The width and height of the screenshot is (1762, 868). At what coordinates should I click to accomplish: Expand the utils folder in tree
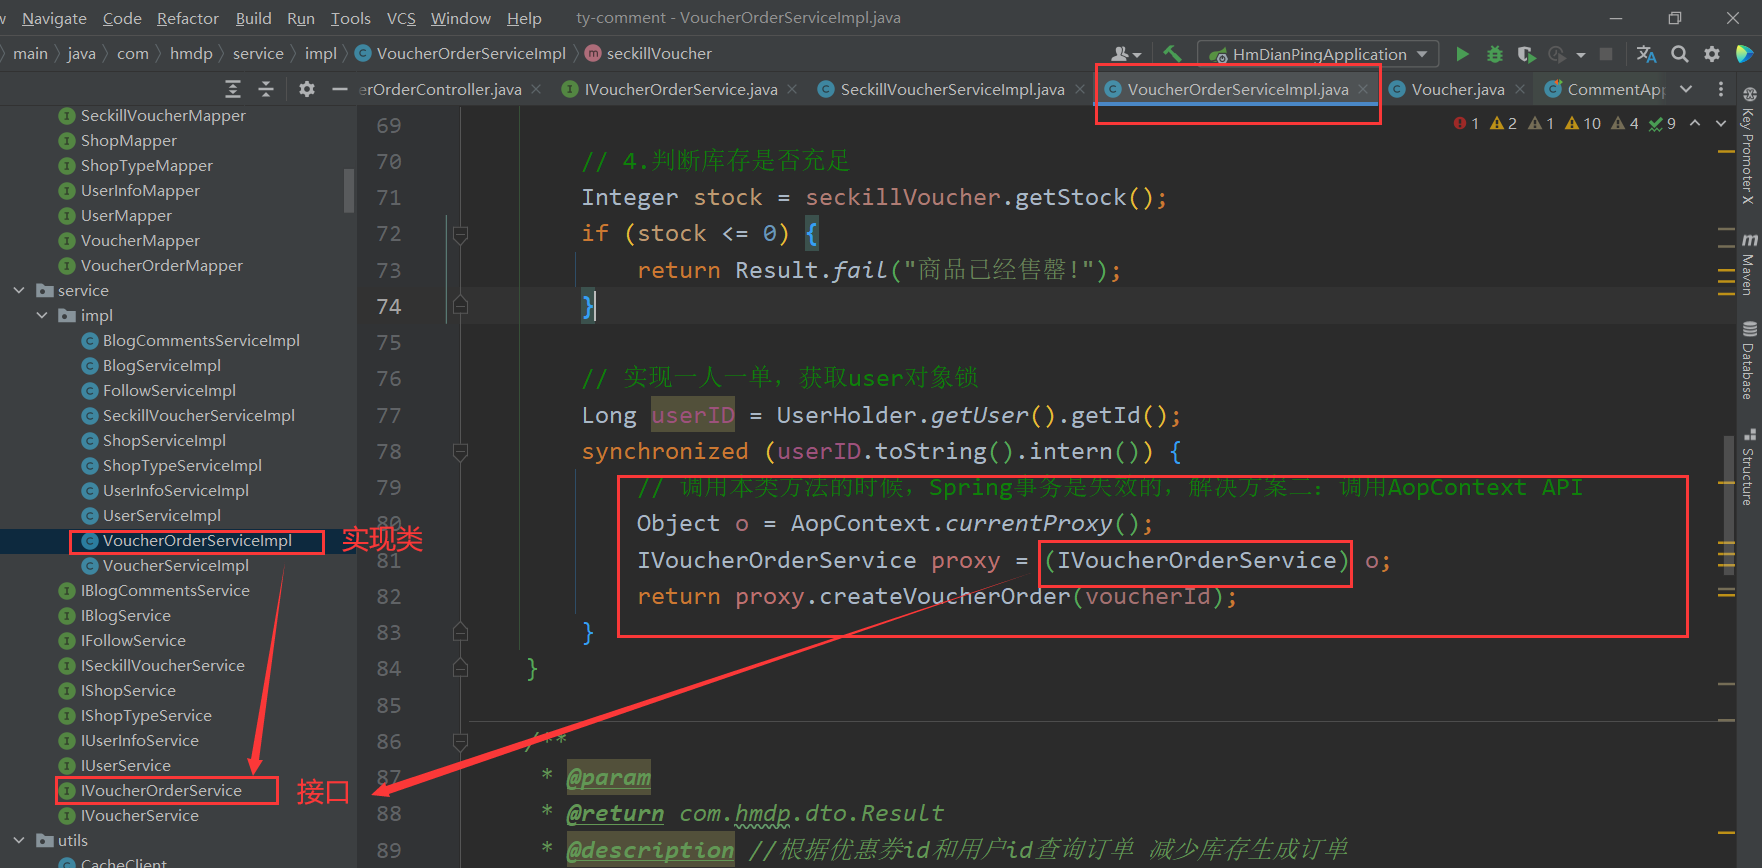(19, 840)
